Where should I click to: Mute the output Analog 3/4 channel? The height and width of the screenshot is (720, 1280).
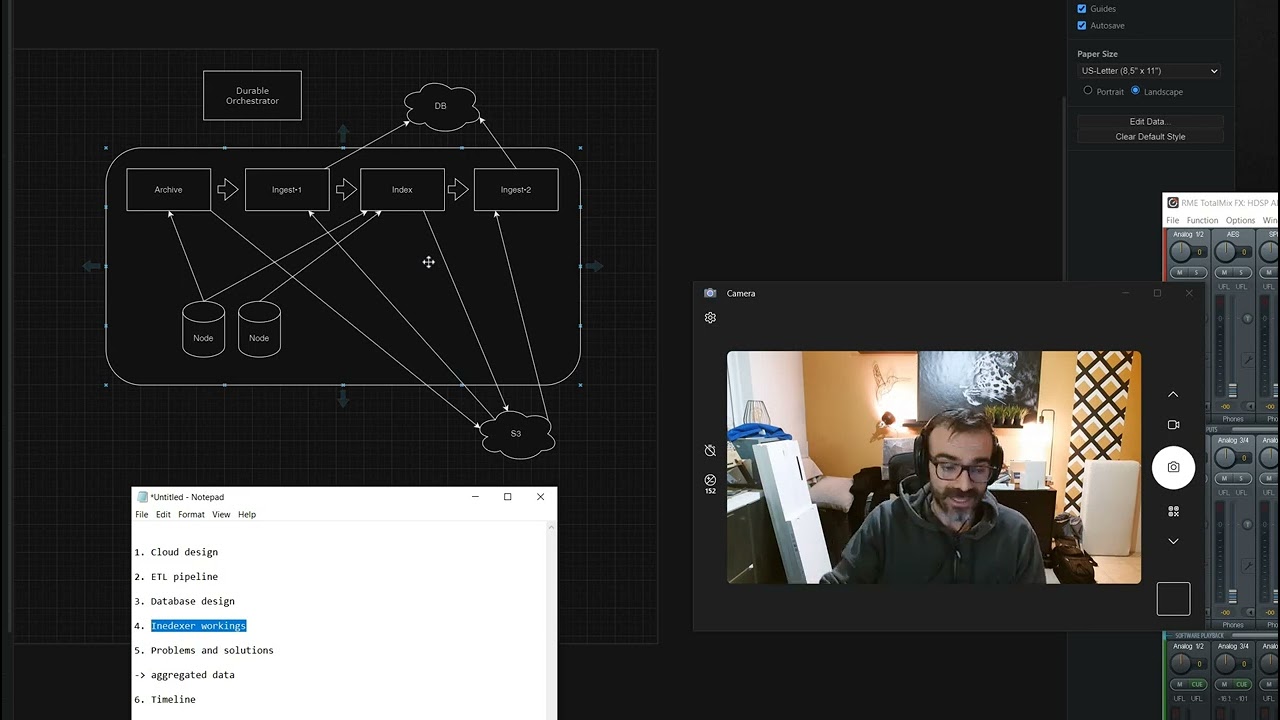(x=1224, y=478)
